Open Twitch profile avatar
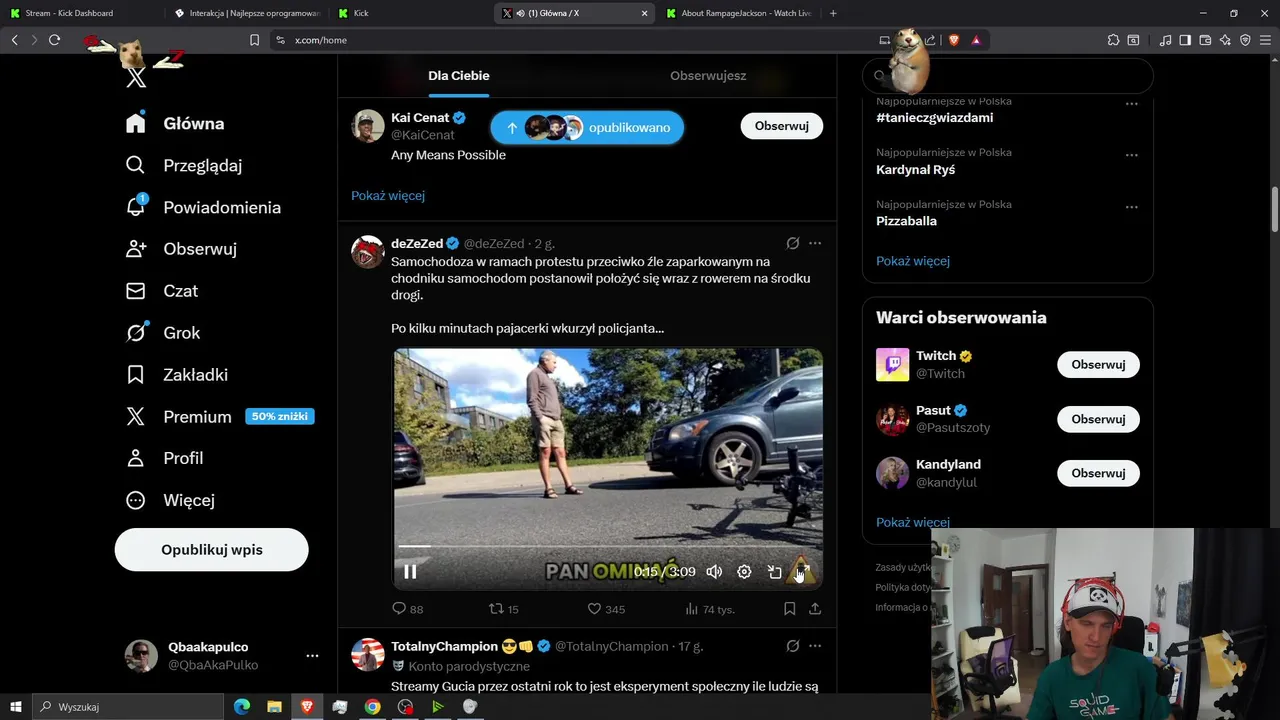The image size is (1280, 720). click(x=893, y=365)
